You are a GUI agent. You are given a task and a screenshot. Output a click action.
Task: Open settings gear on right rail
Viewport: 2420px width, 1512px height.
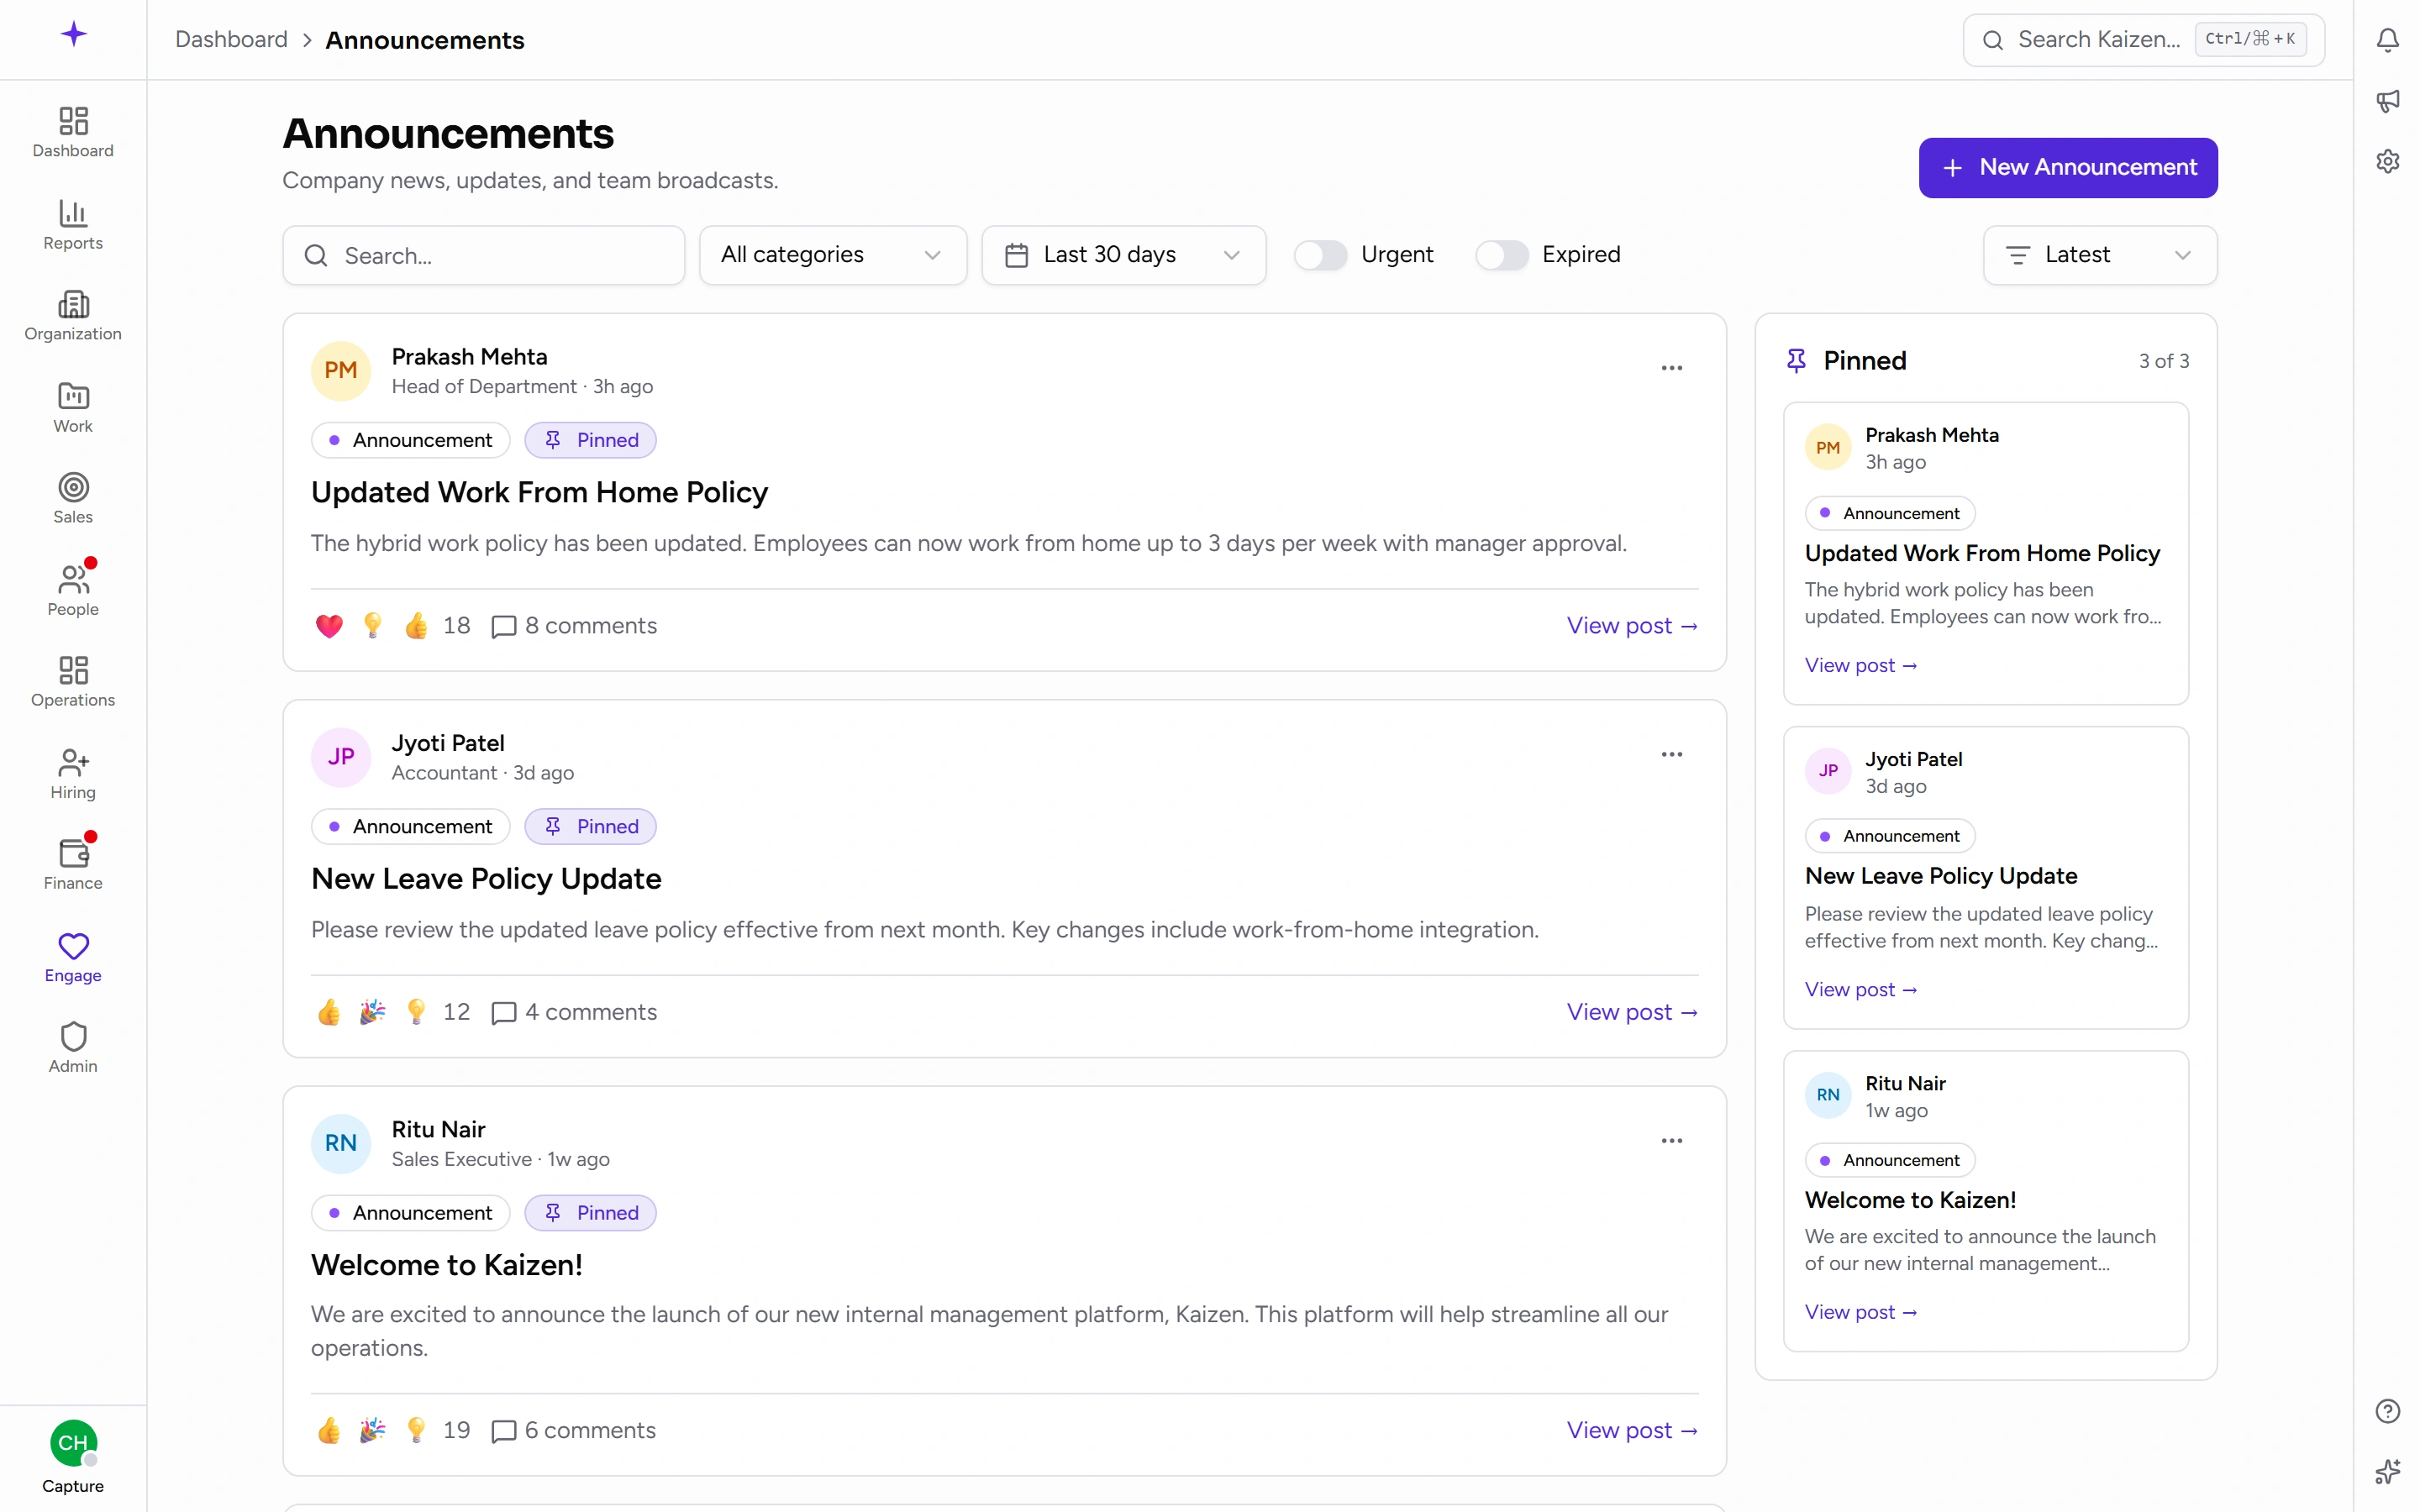tap(2387, 161)
